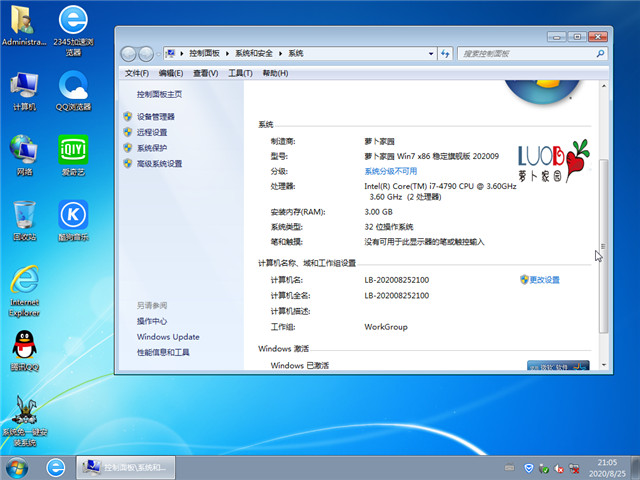The width and height of the screenshot is (640, 480).
Task: Launch 2345 browser from desktop
Action: [x=73, y=30]
